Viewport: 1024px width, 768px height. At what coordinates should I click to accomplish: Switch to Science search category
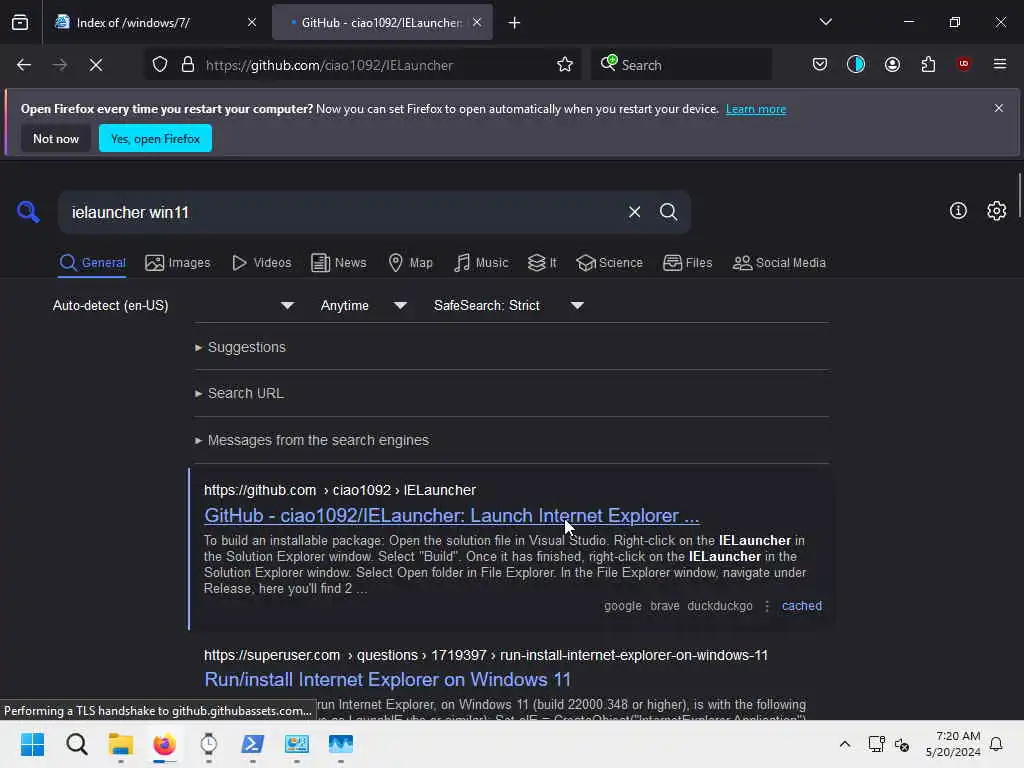609,263
